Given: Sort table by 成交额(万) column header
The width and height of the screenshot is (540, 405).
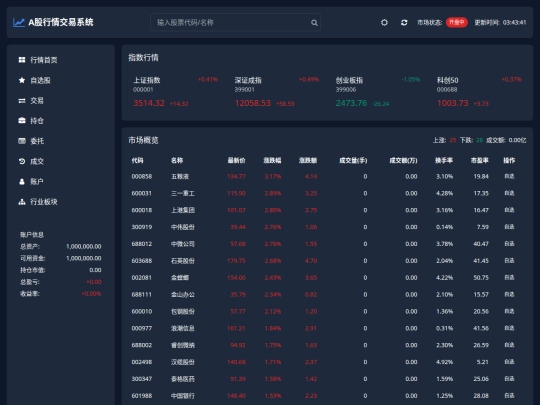Looking at the screenshot, I should pyautogui.click(x=403, y=160).
